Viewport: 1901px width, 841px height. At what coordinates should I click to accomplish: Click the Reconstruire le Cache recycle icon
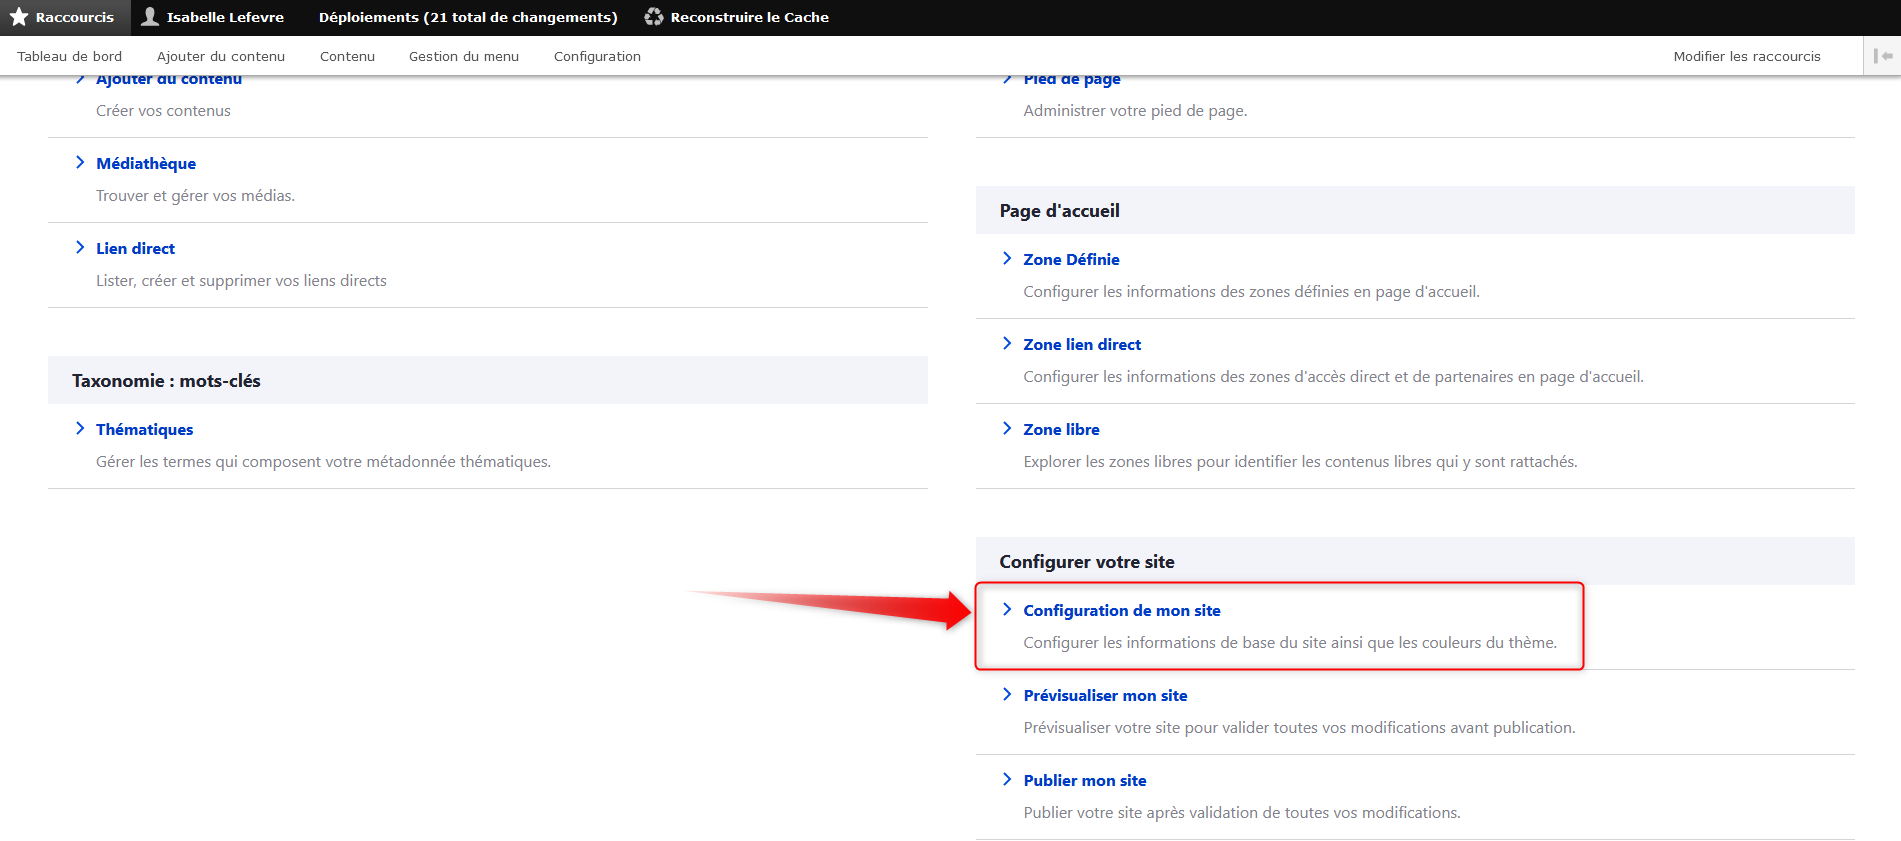click(x=654, y=17)
